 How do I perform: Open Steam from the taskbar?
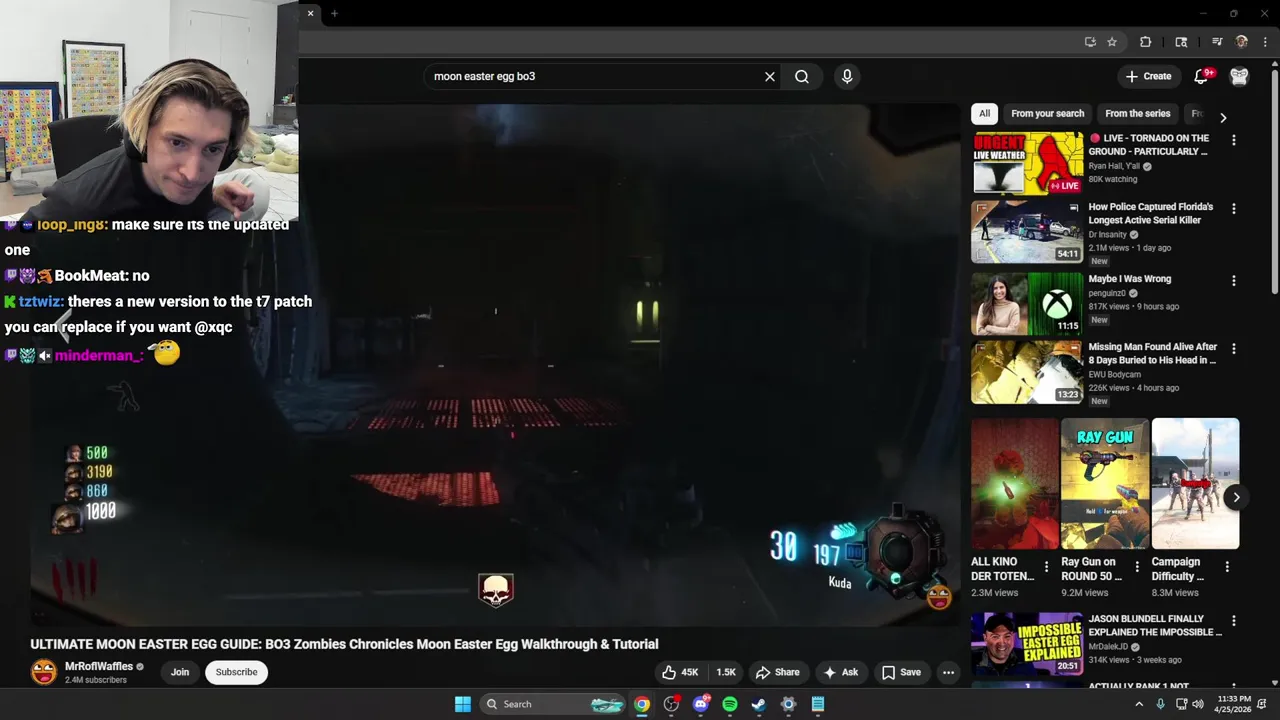pos(759,704)
